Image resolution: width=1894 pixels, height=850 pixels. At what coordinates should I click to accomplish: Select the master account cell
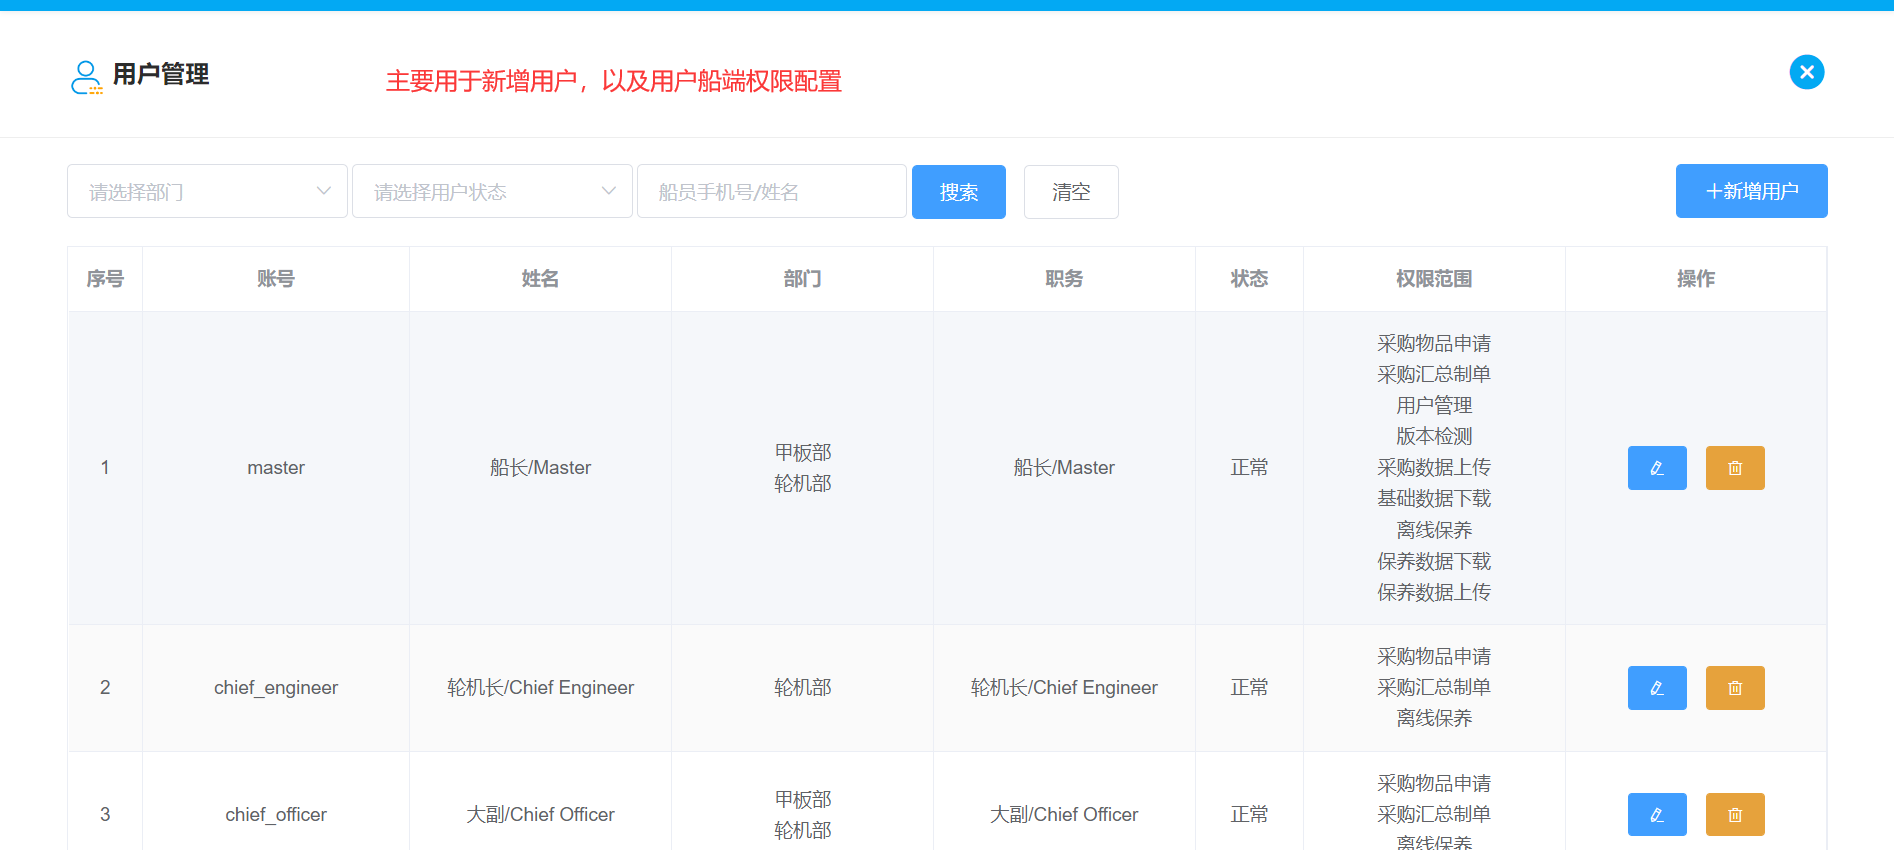(276, 468)
